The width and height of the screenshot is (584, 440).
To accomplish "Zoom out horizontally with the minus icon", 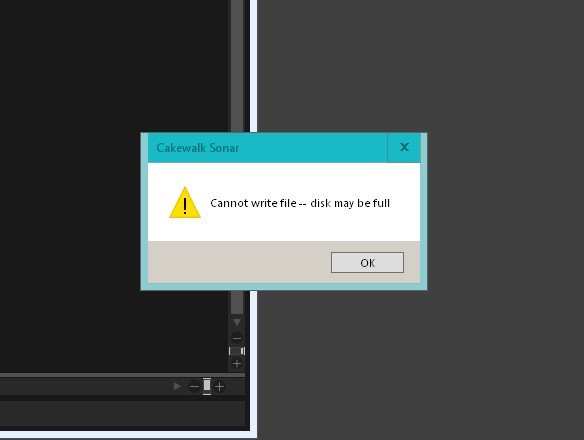I will click(194, 387).
